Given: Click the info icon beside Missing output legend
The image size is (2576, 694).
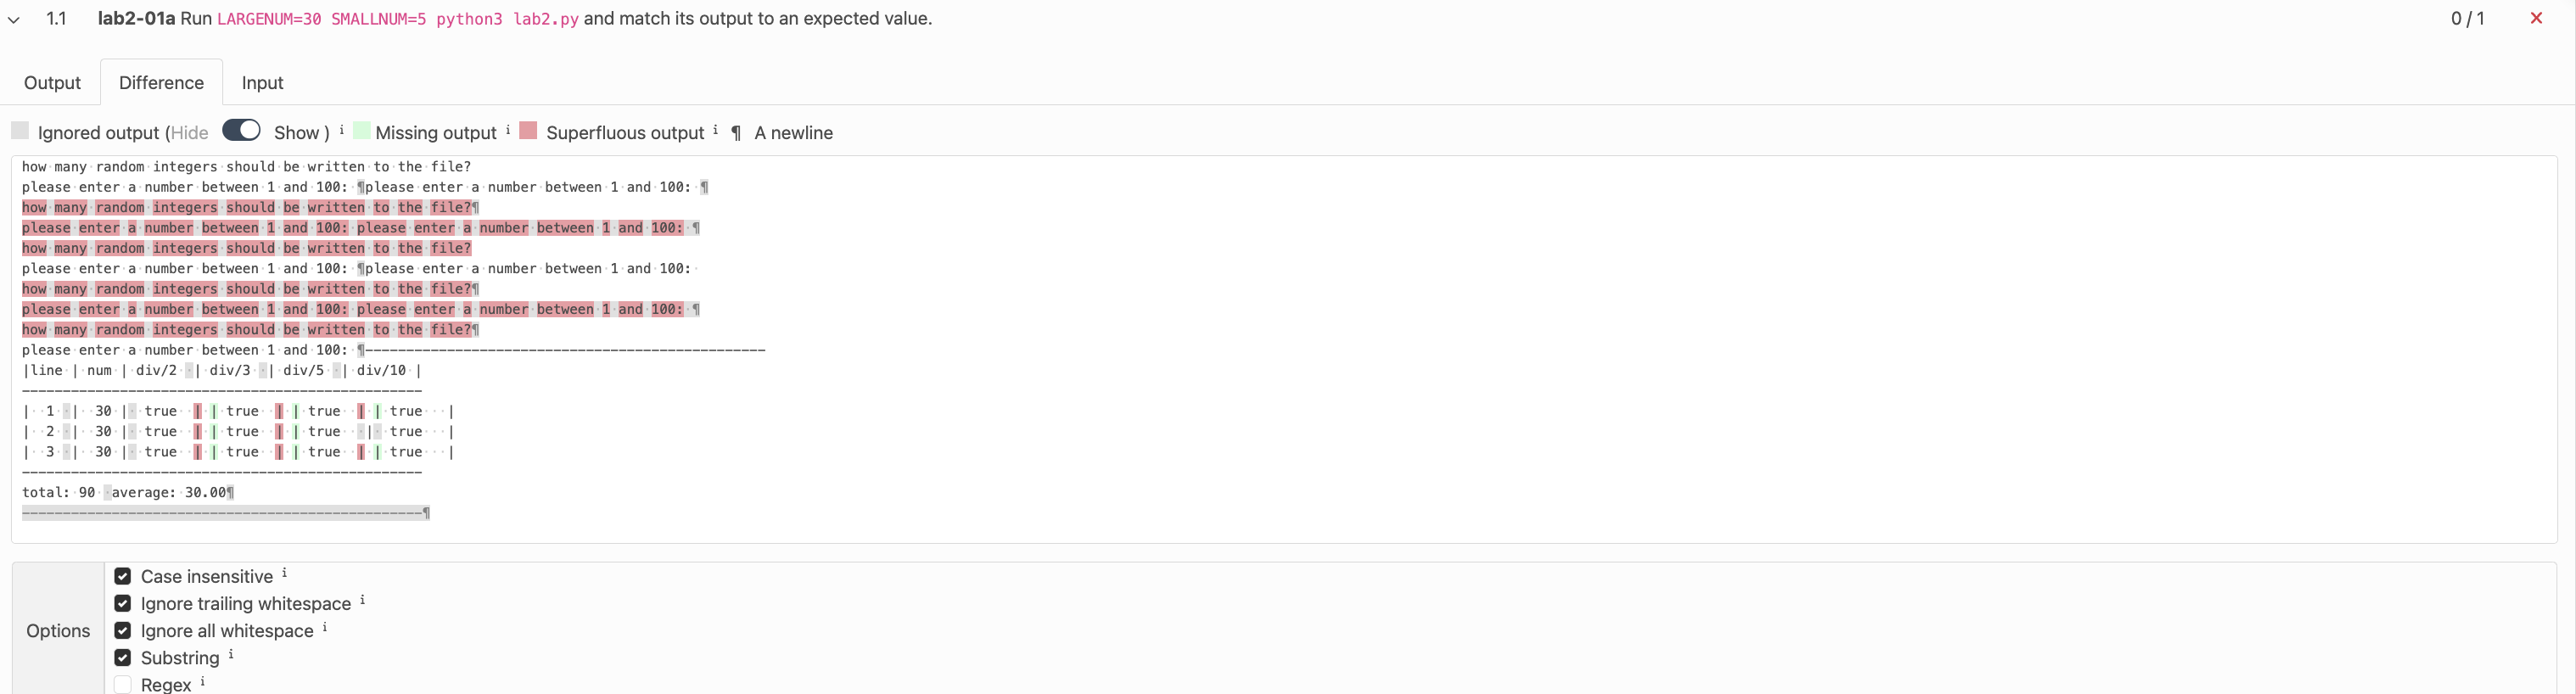Looking at the screenshot, I should (509, 128).
